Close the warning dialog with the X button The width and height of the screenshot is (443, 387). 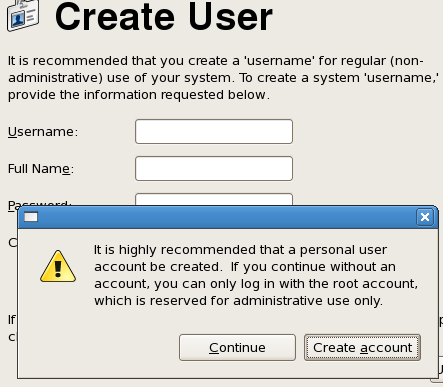[425, 217]
